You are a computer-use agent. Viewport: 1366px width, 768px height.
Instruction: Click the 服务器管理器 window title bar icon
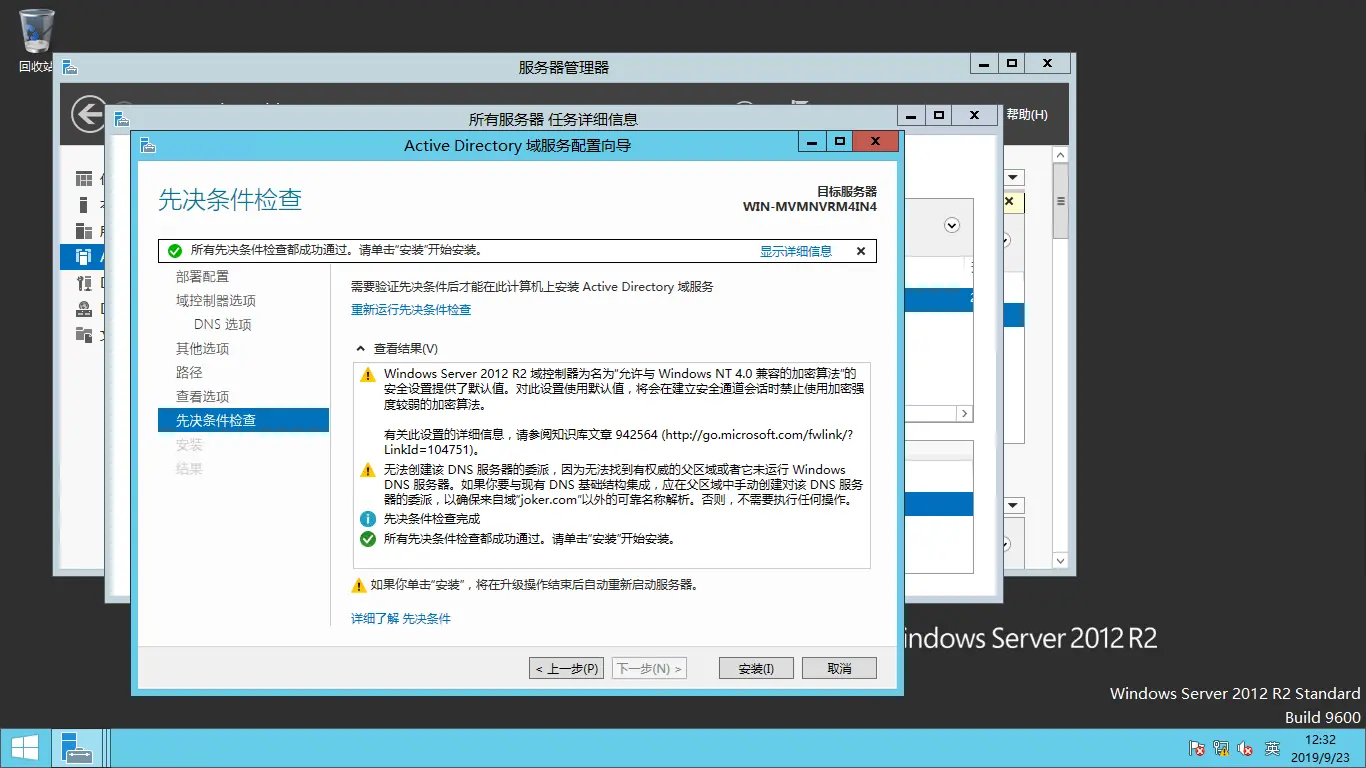coord(70,67)
